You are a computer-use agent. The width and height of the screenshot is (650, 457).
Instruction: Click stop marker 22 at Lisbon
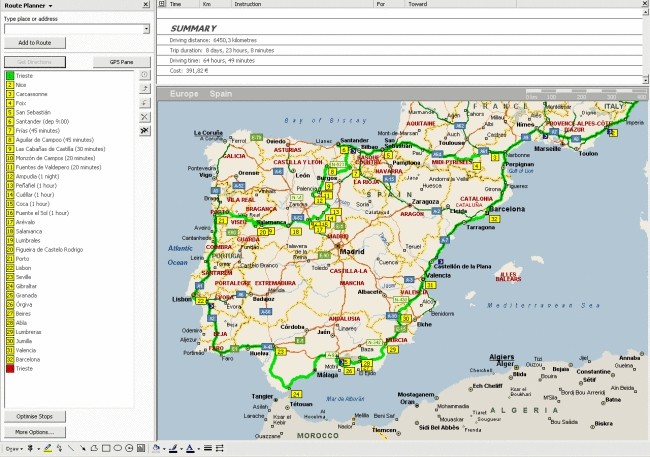tap(201, 301)
